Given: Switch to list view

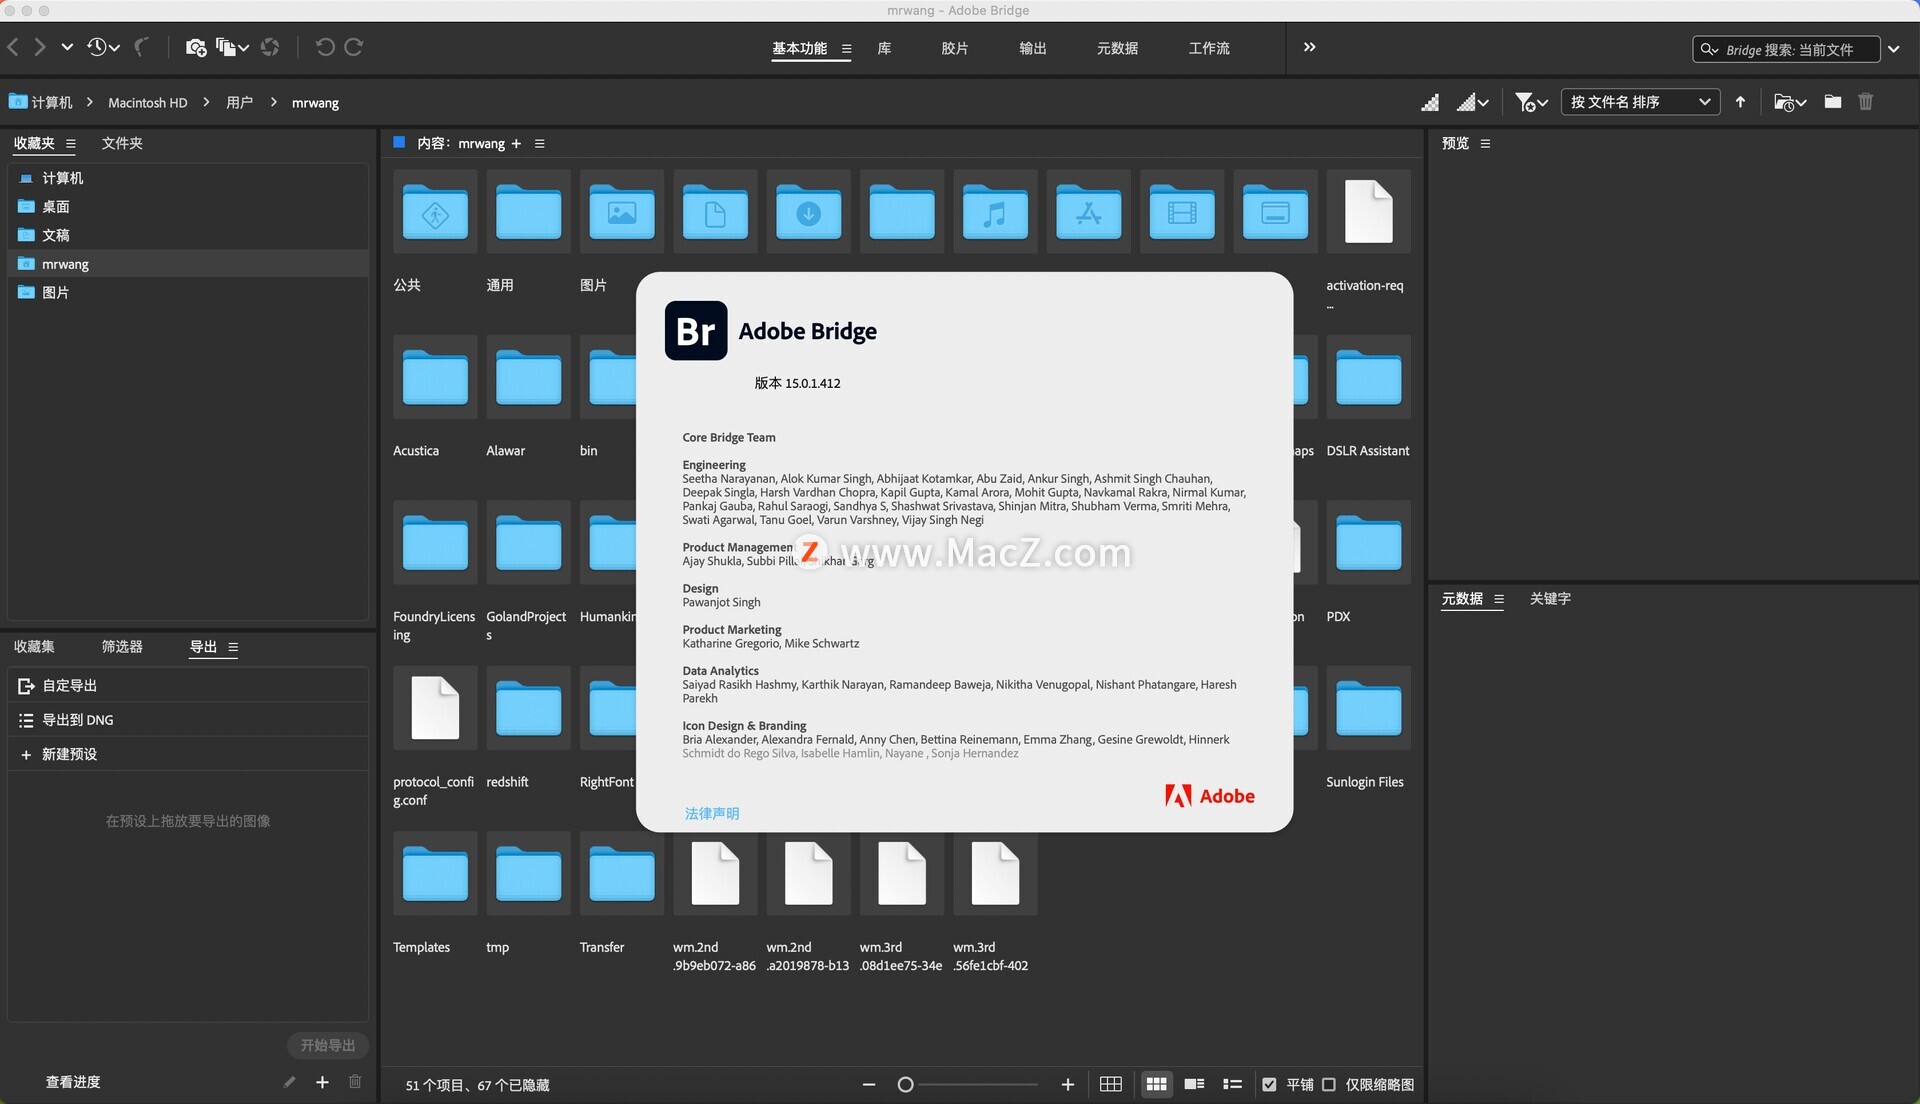Looking at the screenshot, I should (x=1232, y=1084).
